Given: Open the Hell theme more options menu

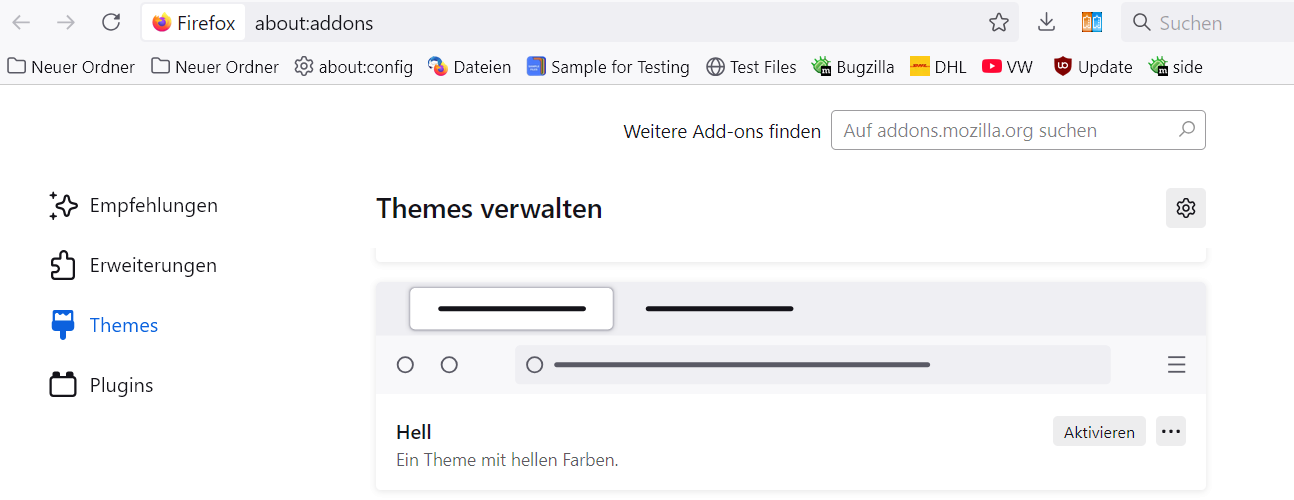Looking at the screenshot, I should click(x=1171, y=432).
